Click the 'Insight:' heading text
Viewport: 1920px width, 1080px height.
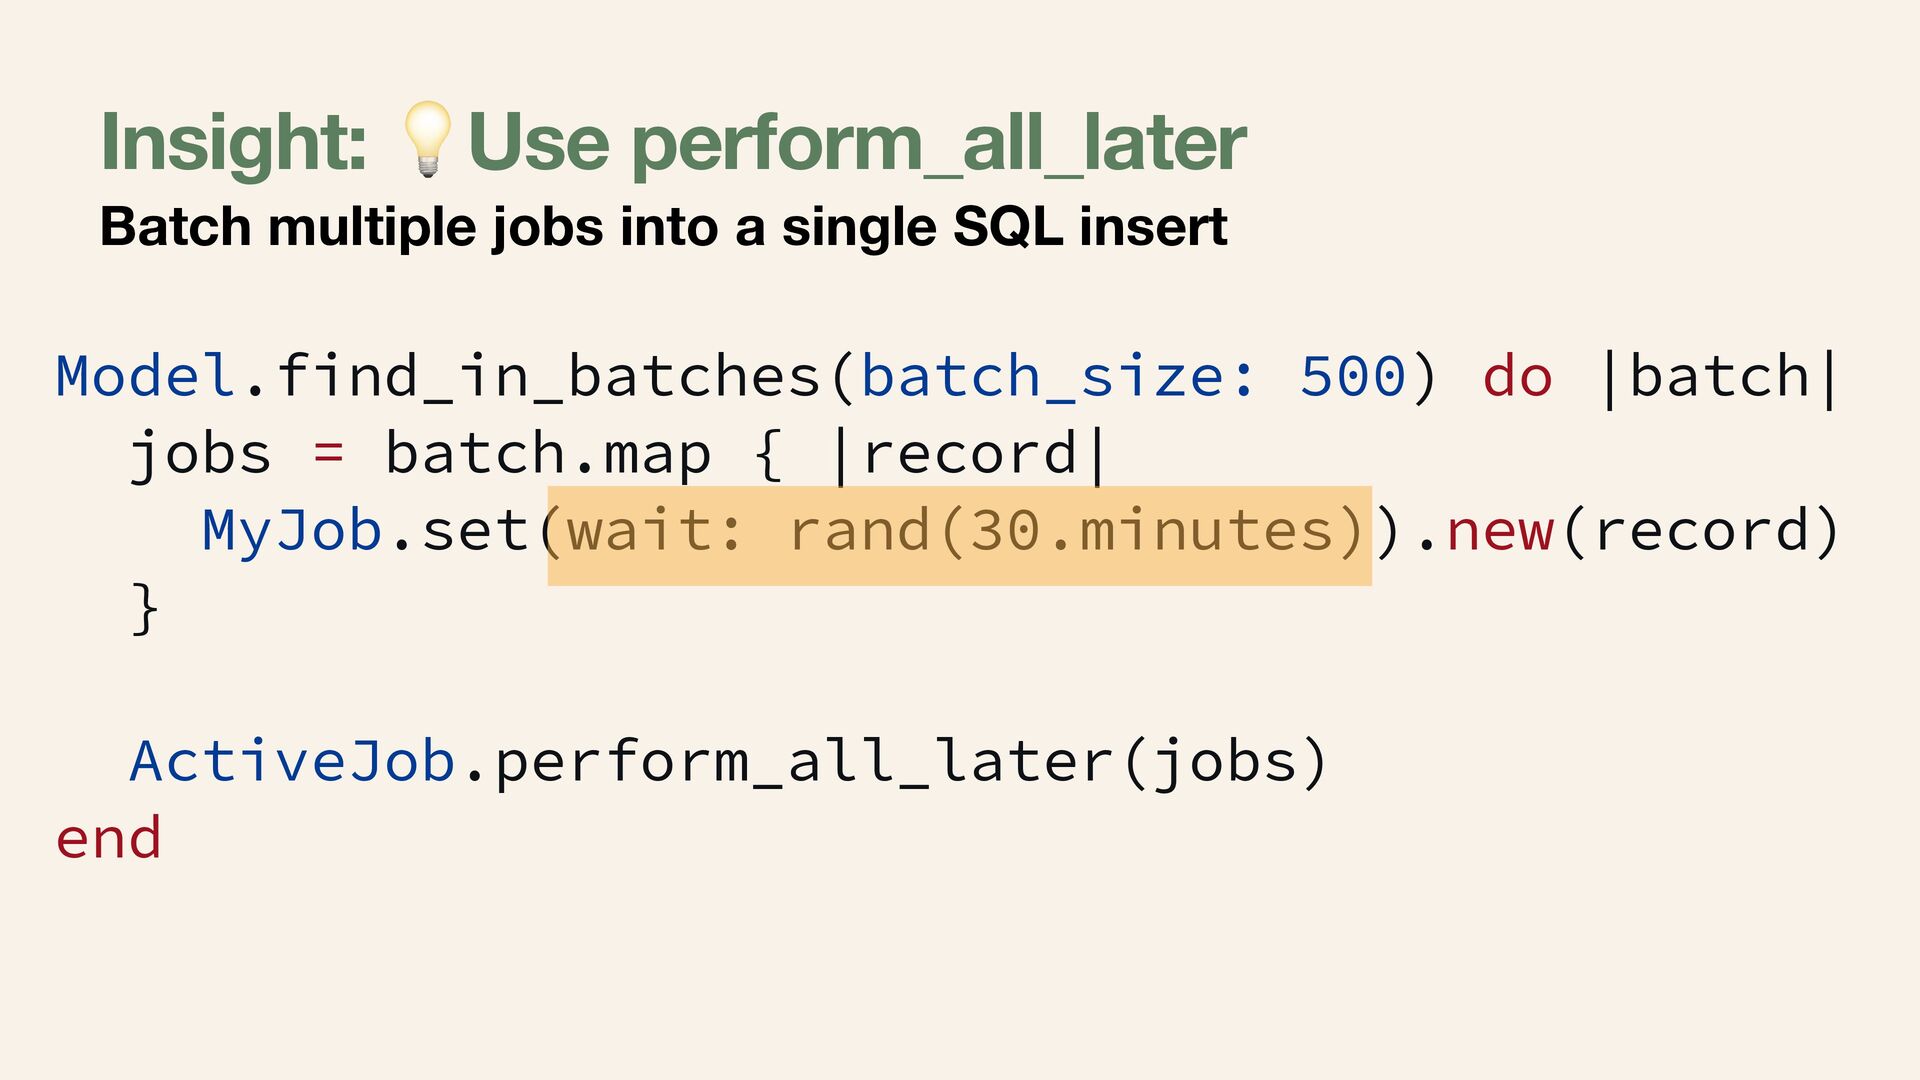(x=234, y=143)
